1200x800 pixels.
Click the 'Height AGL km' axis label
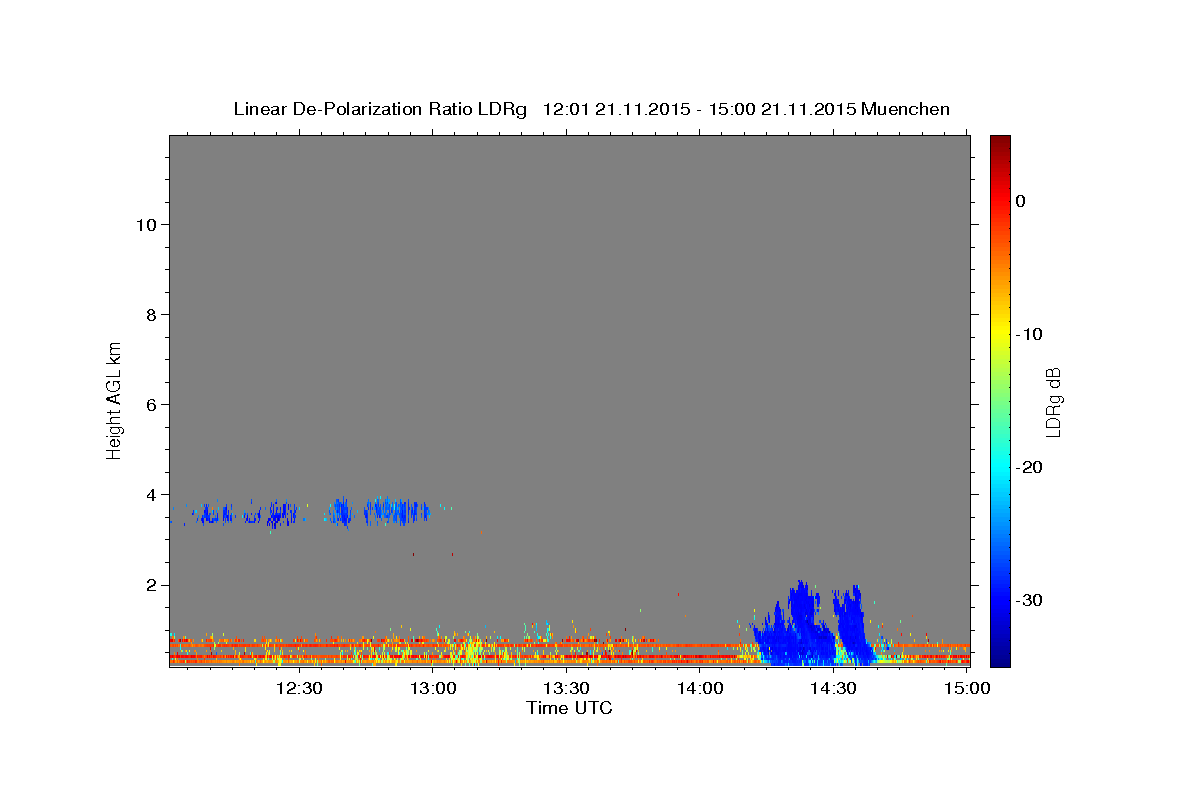tap(115, 400)
